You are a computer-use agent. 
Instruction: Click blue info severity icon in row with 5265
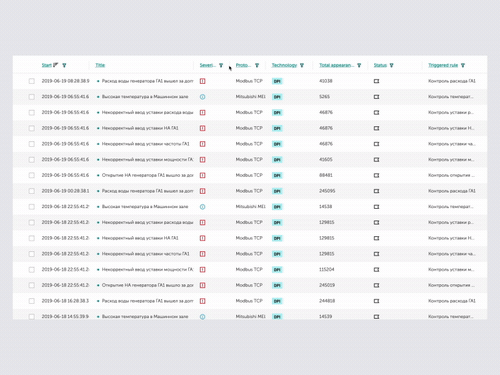coord(202,97)
